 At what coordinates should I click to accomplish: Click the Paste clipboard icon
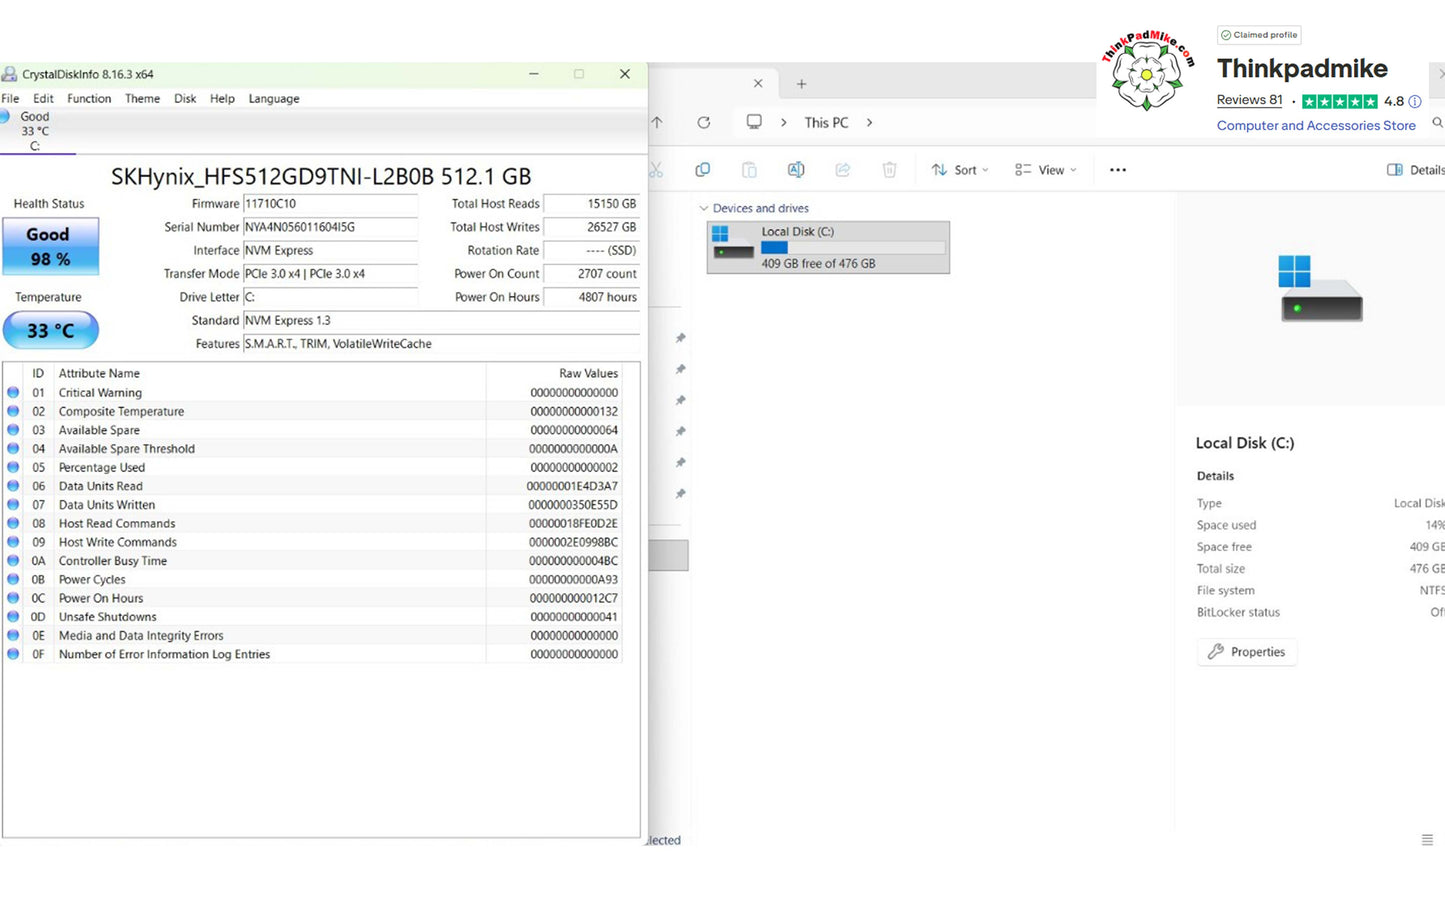[749, 170]
